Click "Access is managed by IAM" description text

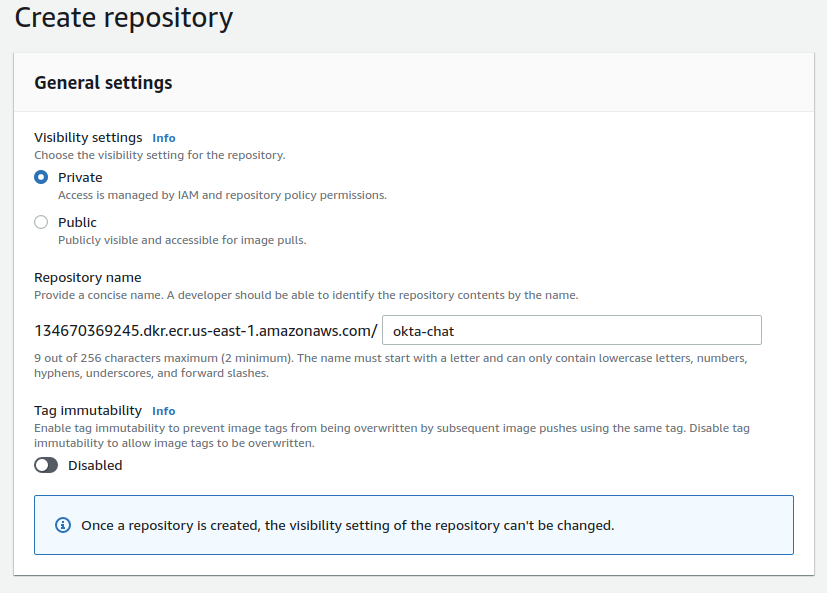coord(222,195)
